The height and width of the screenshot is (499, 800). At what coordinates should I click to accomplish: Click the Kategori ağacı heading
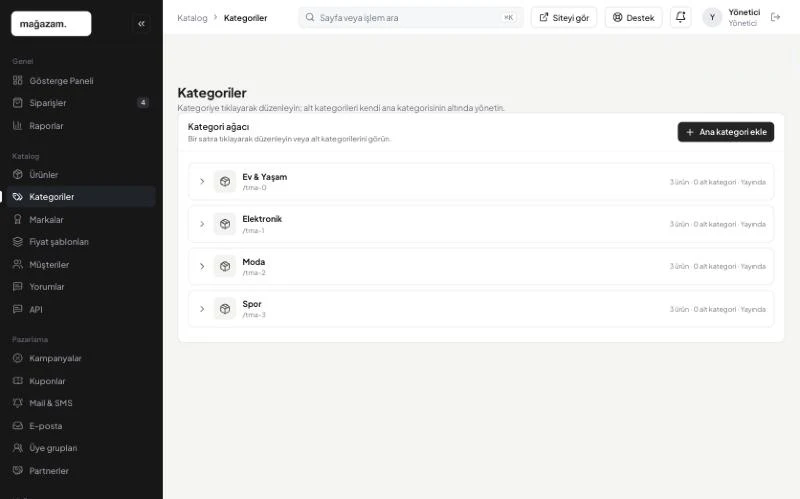(x=218, y=127)
